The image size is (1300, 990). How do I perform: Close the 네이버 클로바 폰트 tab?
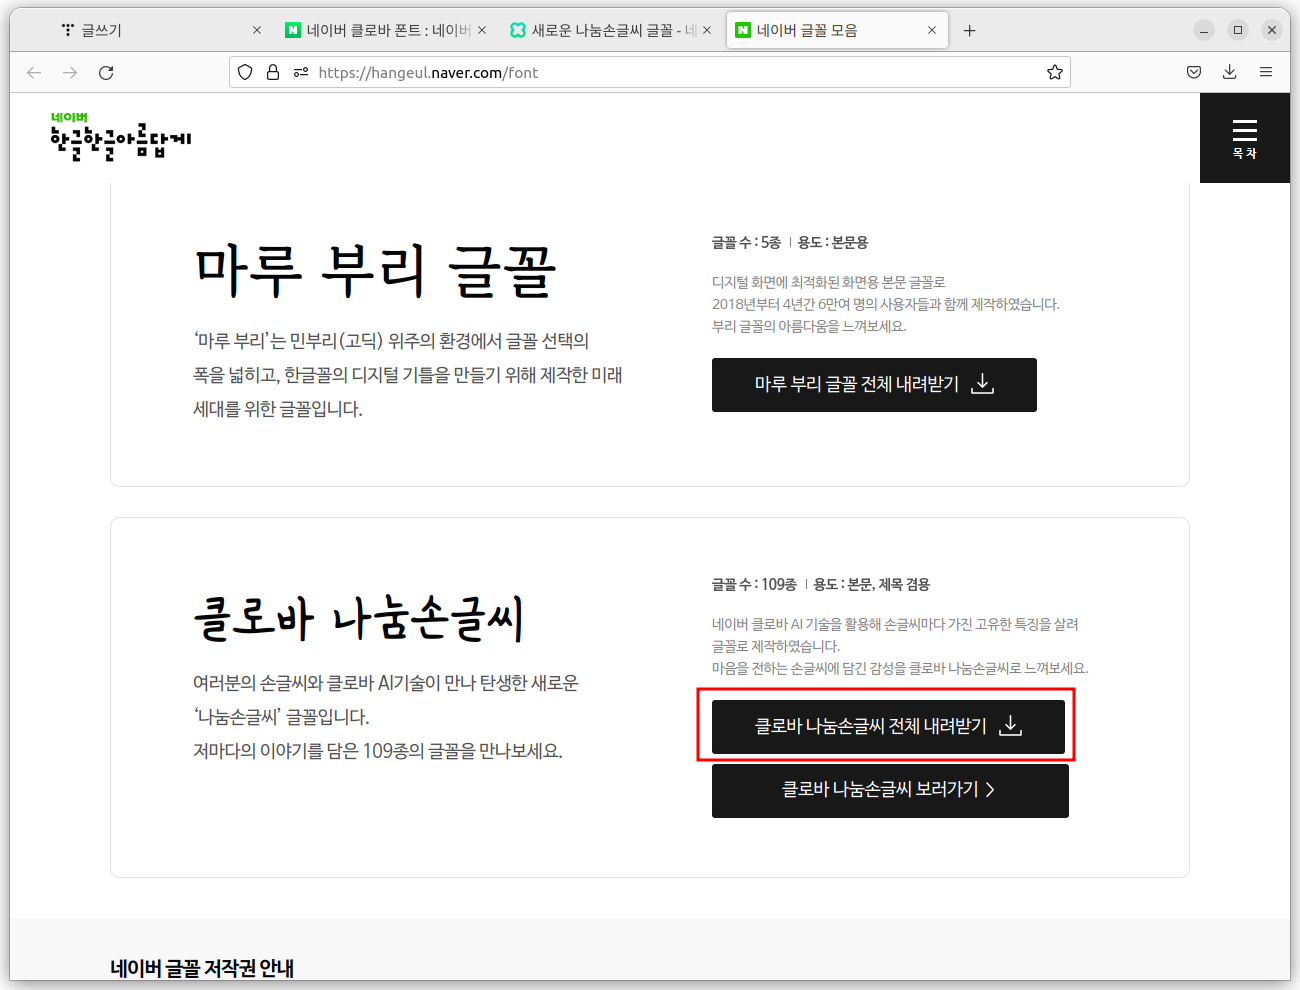[x=482, y=30]
